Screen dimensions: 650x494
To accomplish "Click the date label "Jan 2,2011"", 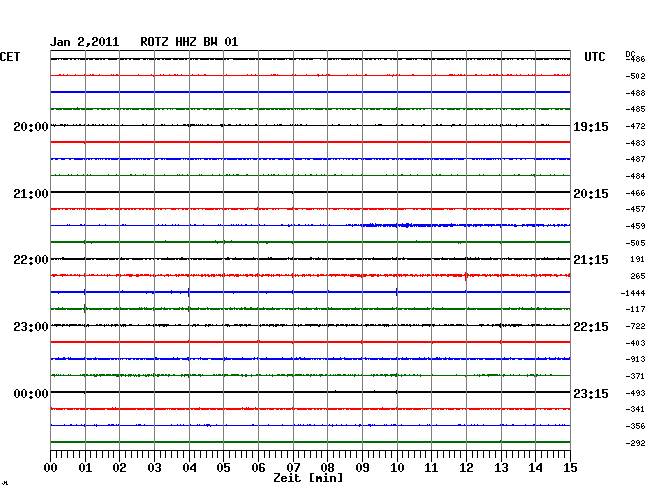I will point(85,42).
